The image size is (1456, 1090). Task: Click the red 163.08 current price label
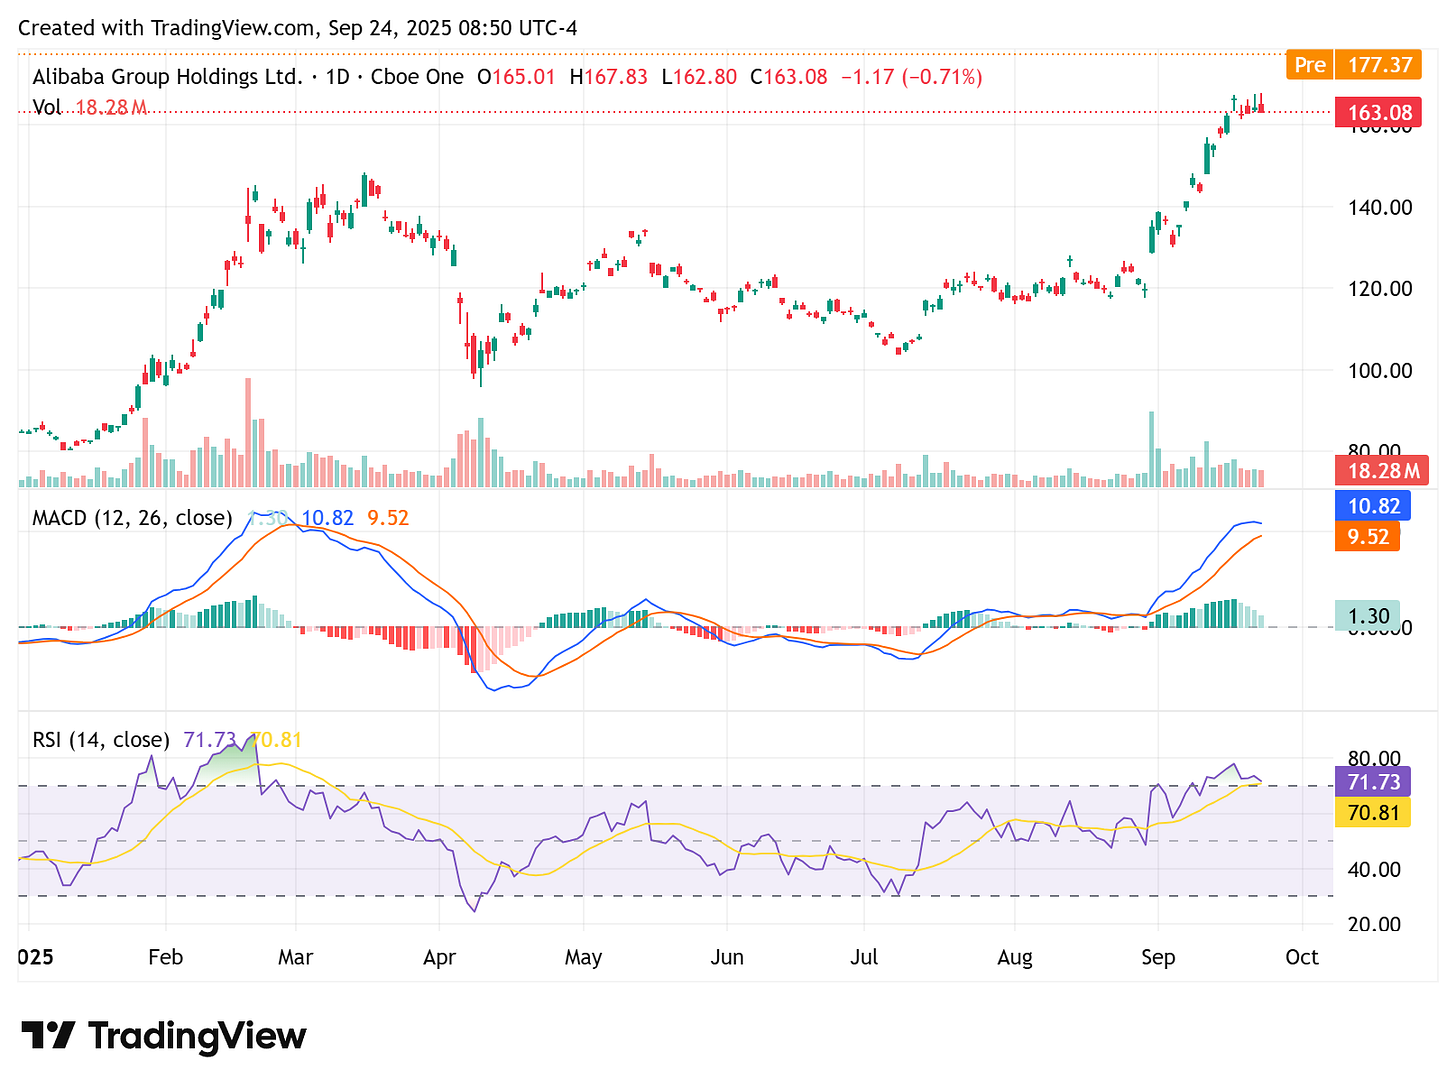(1380, 113)
